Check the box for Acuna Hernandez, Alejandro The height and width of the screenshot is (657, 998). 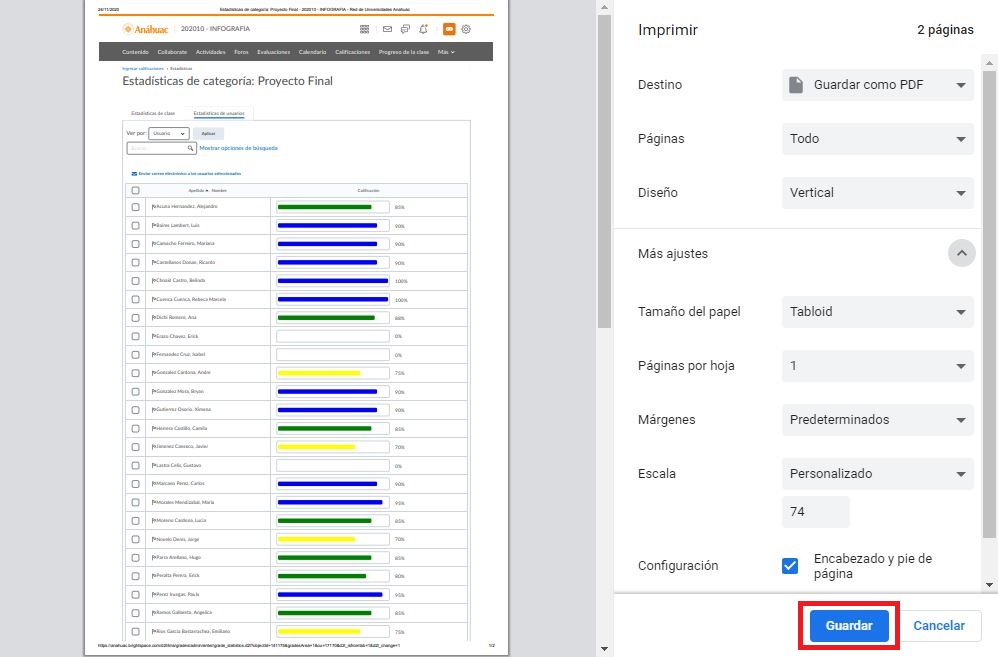(x=135, y=207)
